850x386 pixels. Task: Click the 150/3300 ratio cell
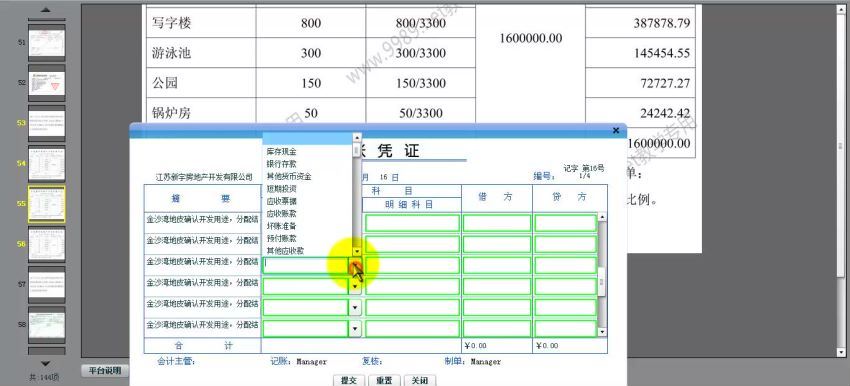point(420,83)
